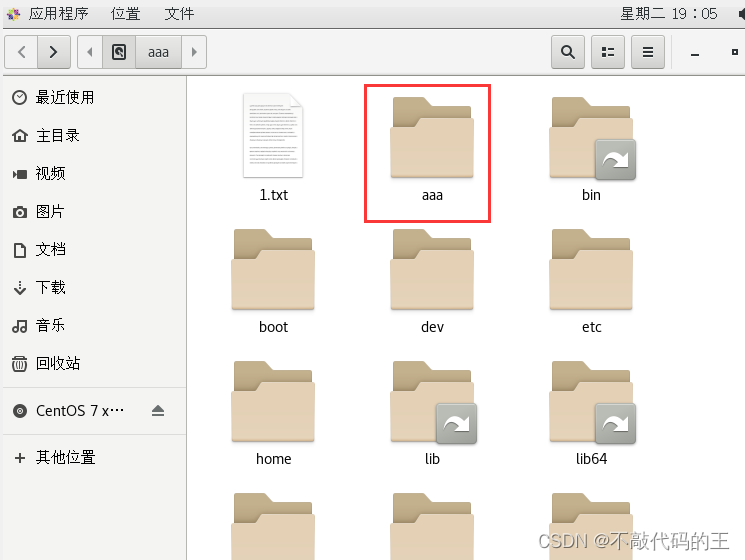The height and width of the screenshot is (560, 745).
Task: Open 其他位置 in sidebar
Action: click(x=95, y=457)
